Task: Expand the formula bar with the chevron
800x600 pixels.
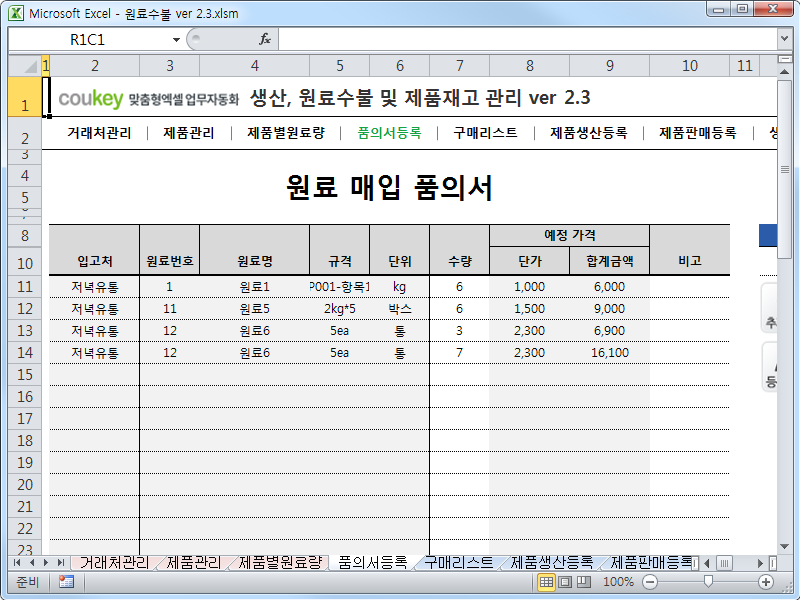Action: 785,39
